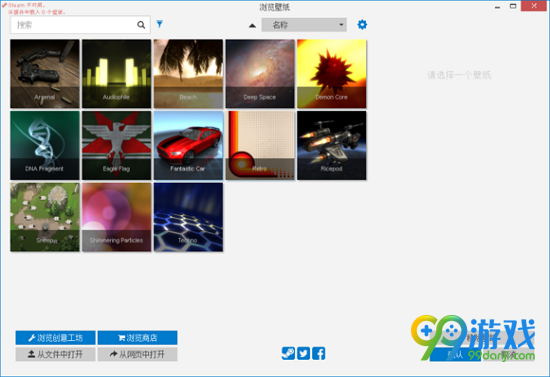Open the Facebook icon link
The height and width of the screenshot is (377, 550).
(318, 353)
